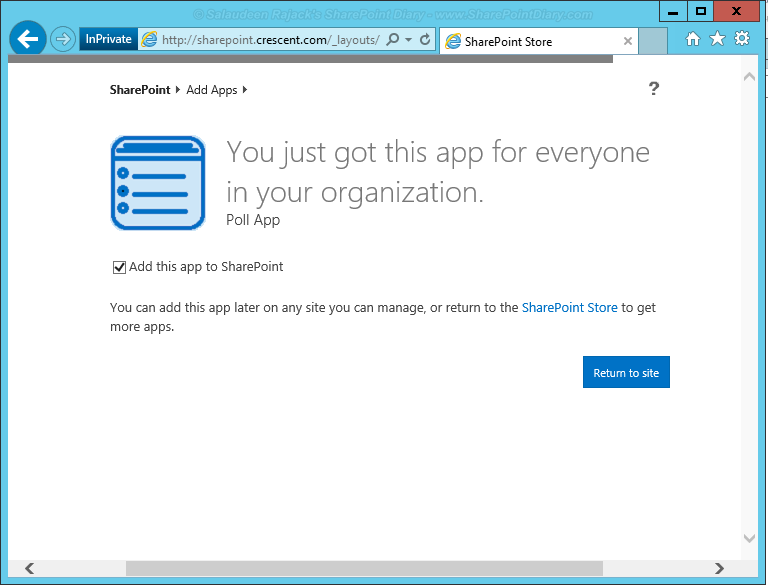Click the vertical scrollbar up arrow
Viewport: 768px width, 588px height.
(749, 76)
